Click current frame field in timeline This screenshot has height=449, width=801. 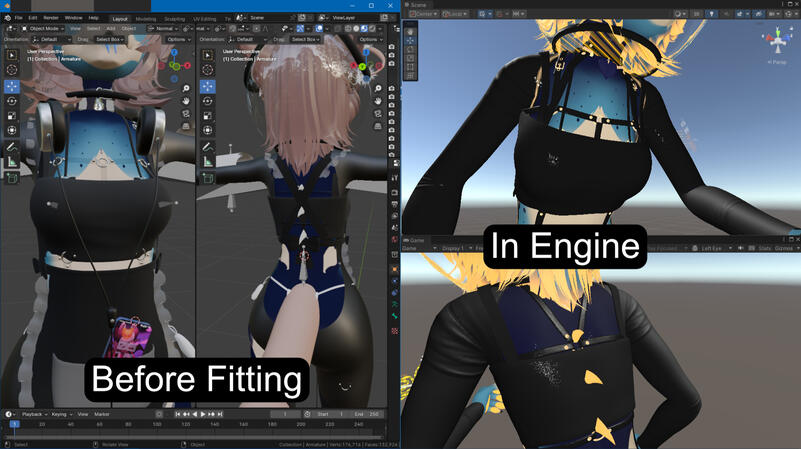tap(286, 414)
